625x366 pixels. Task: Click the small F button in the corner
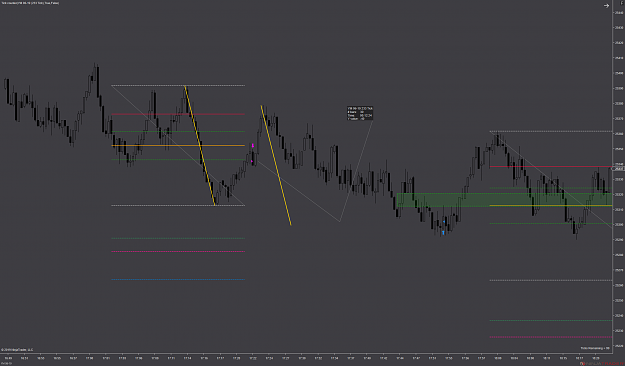[x=622, y=3]
